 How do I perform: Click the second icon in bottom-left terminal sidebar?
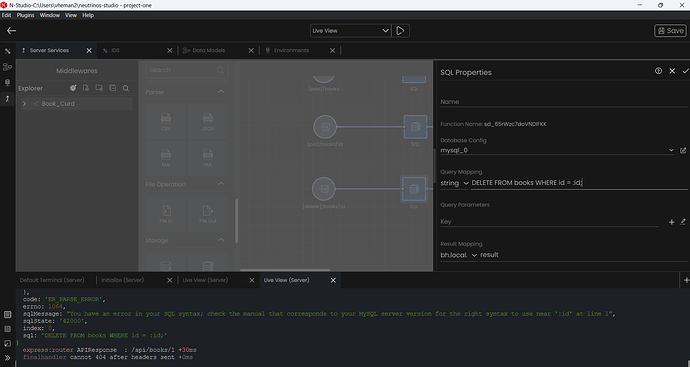point(7,329)
